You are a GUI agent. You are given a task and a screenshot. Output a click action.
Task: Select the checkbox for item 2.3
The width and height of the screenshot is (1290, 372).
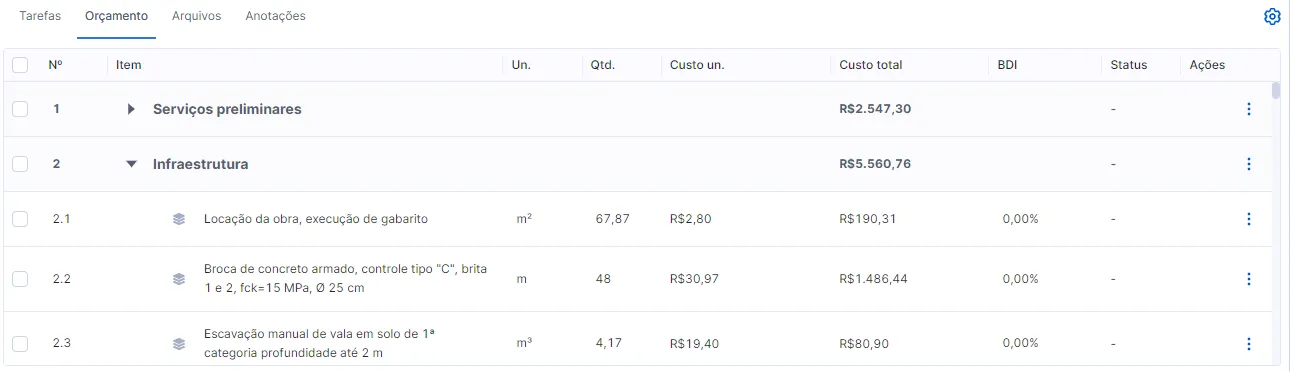coord(20,344)
